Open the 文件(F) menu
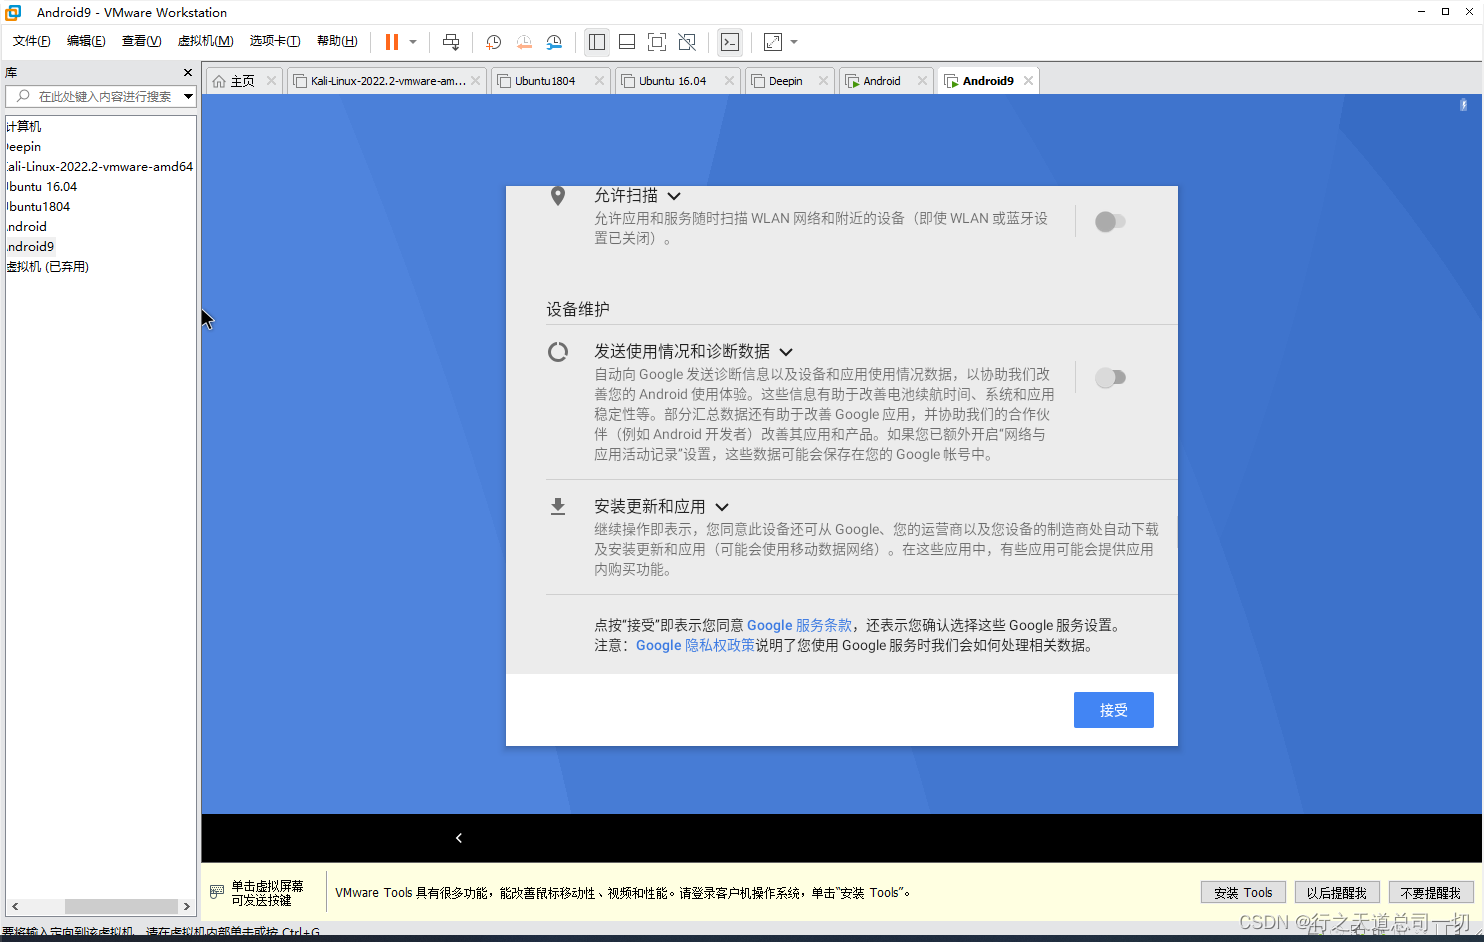 pyautogui.click(x=32, y=41)
